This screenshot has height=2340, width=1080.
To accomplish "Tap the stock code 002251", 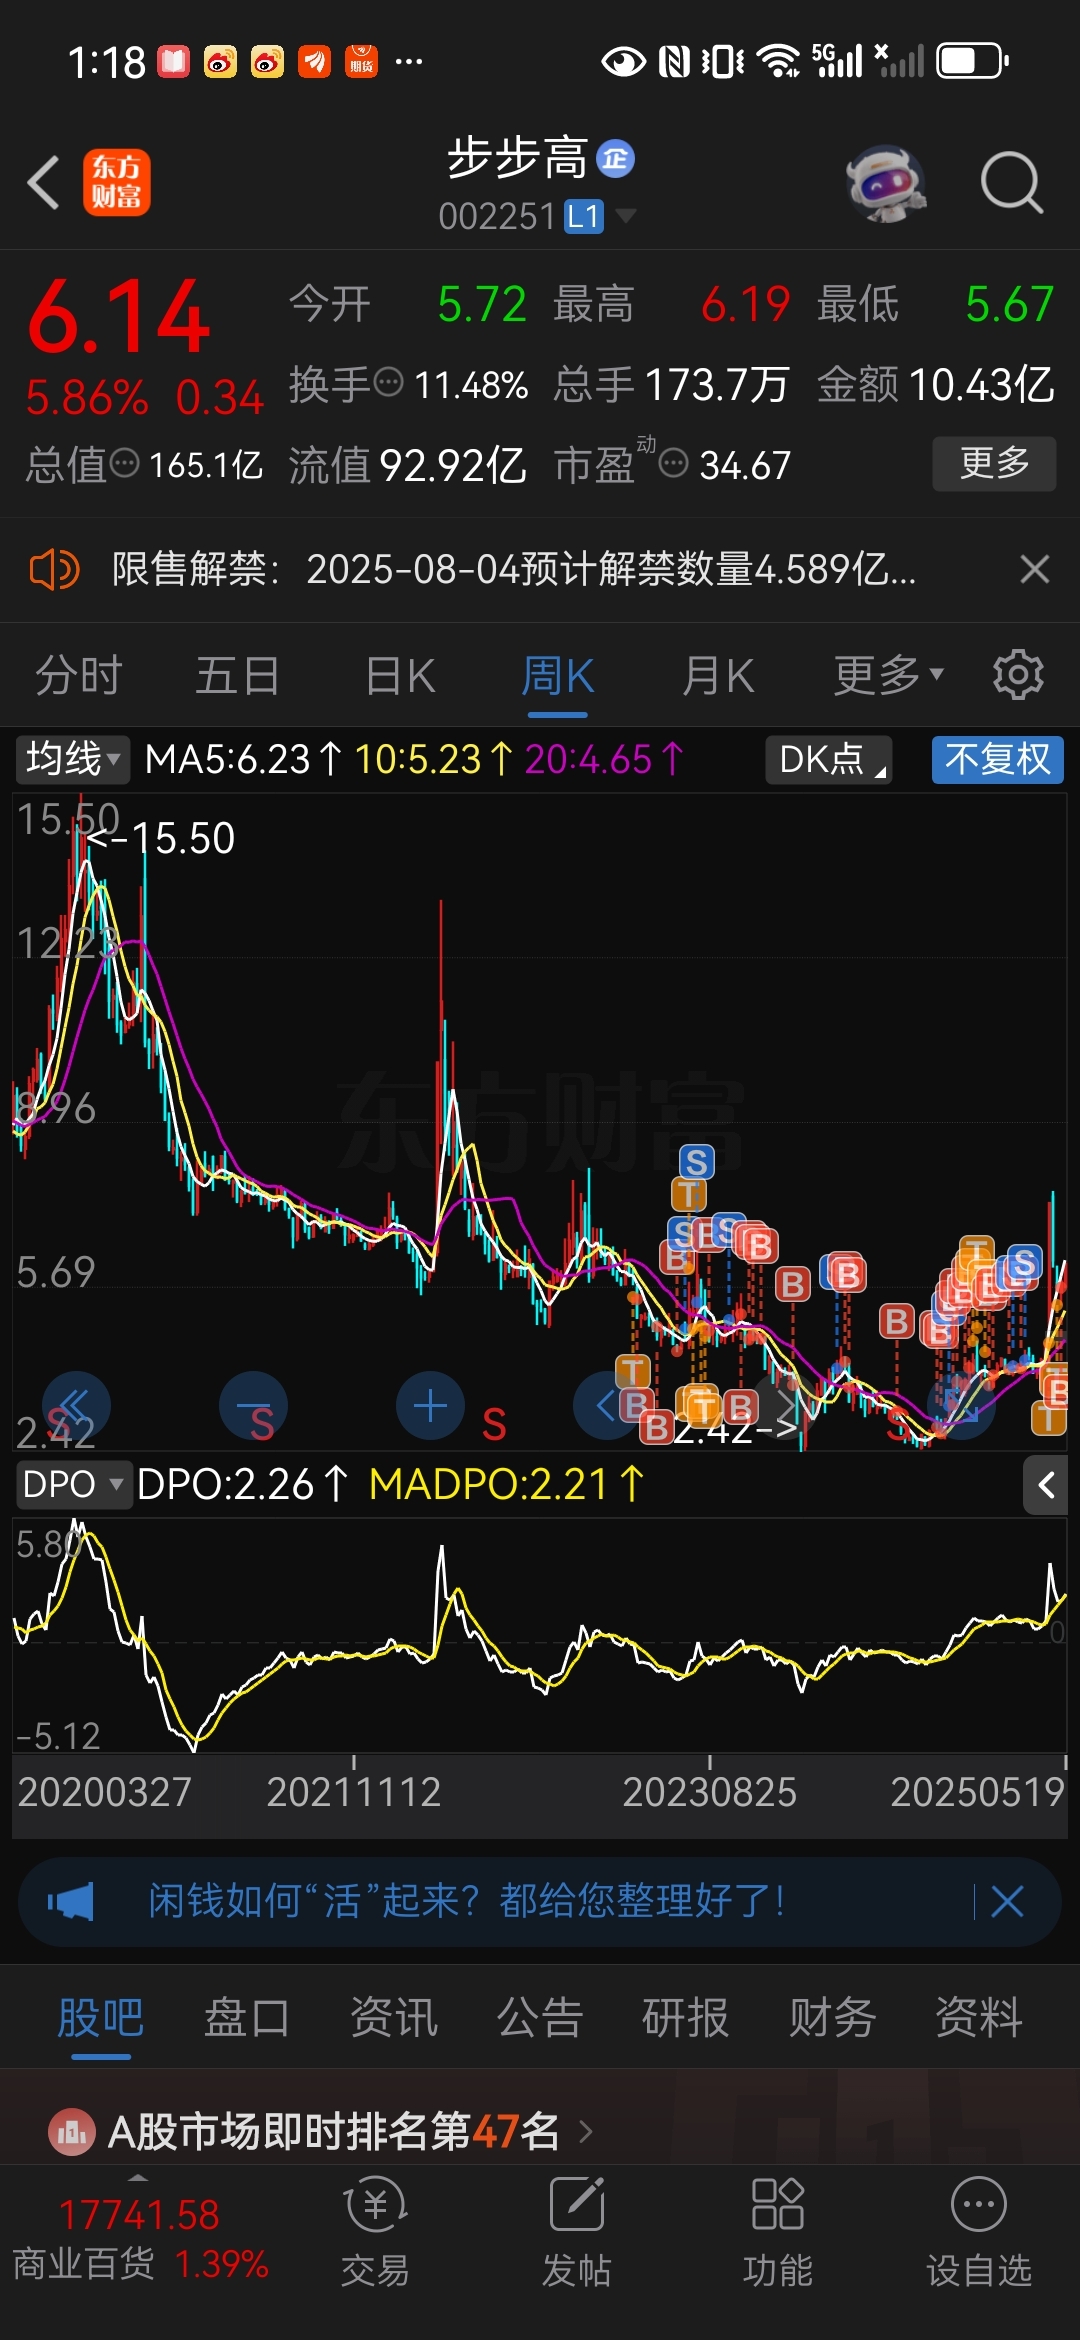I will click(496, 216).
